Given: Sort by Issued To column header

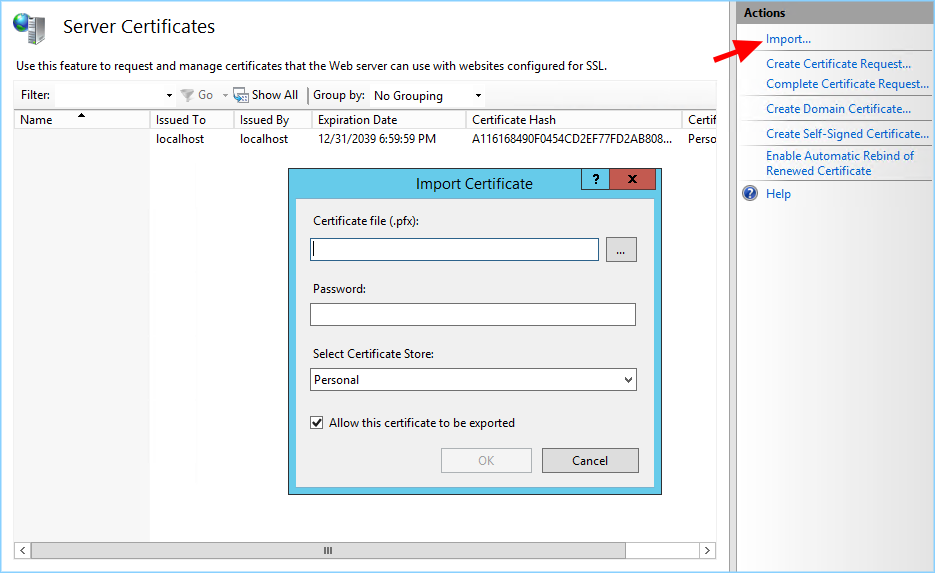Looking at the screenshot, I should (x=192, y=119).
